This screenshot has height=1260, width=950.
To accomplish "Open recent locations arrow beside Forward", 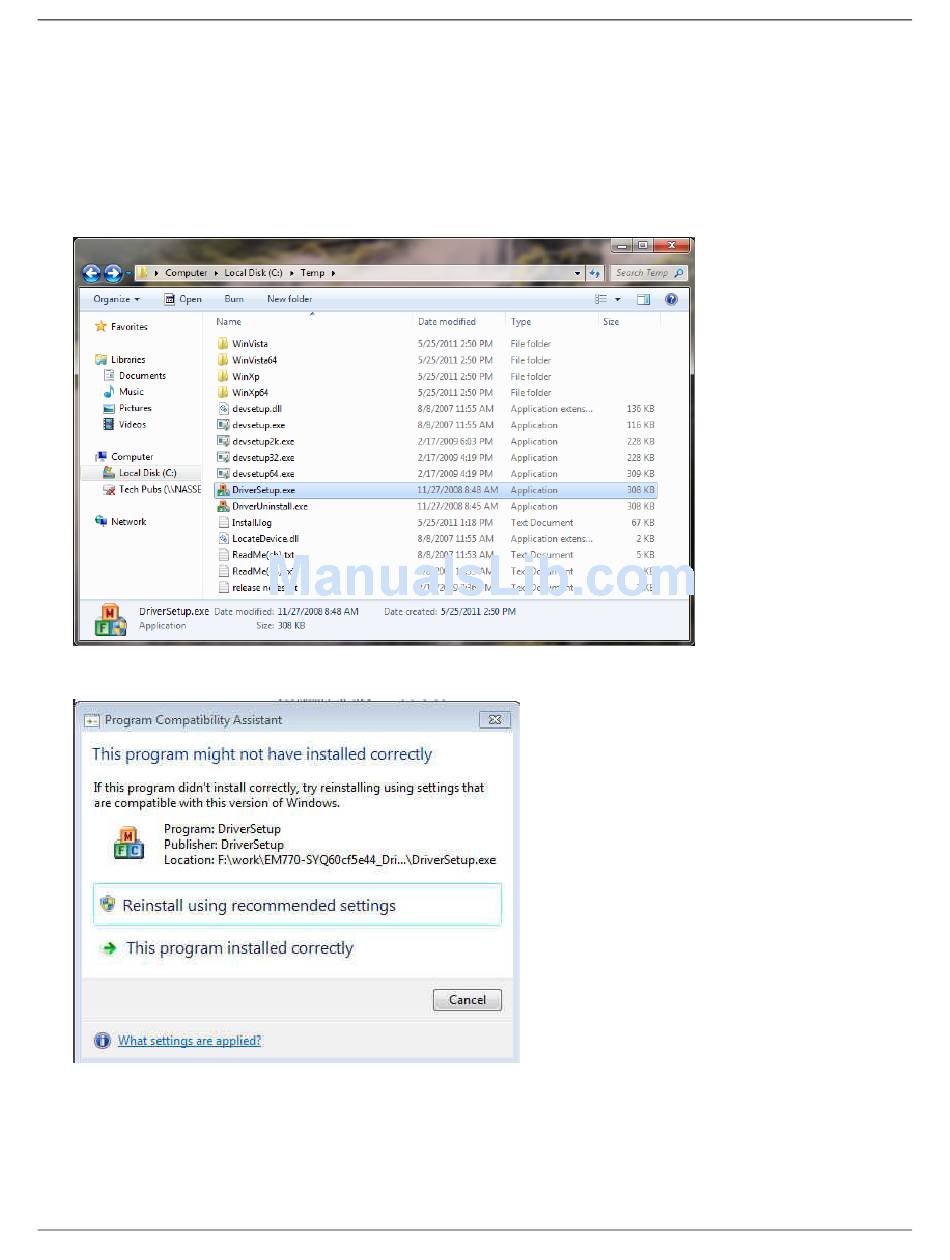I will 129,273.
